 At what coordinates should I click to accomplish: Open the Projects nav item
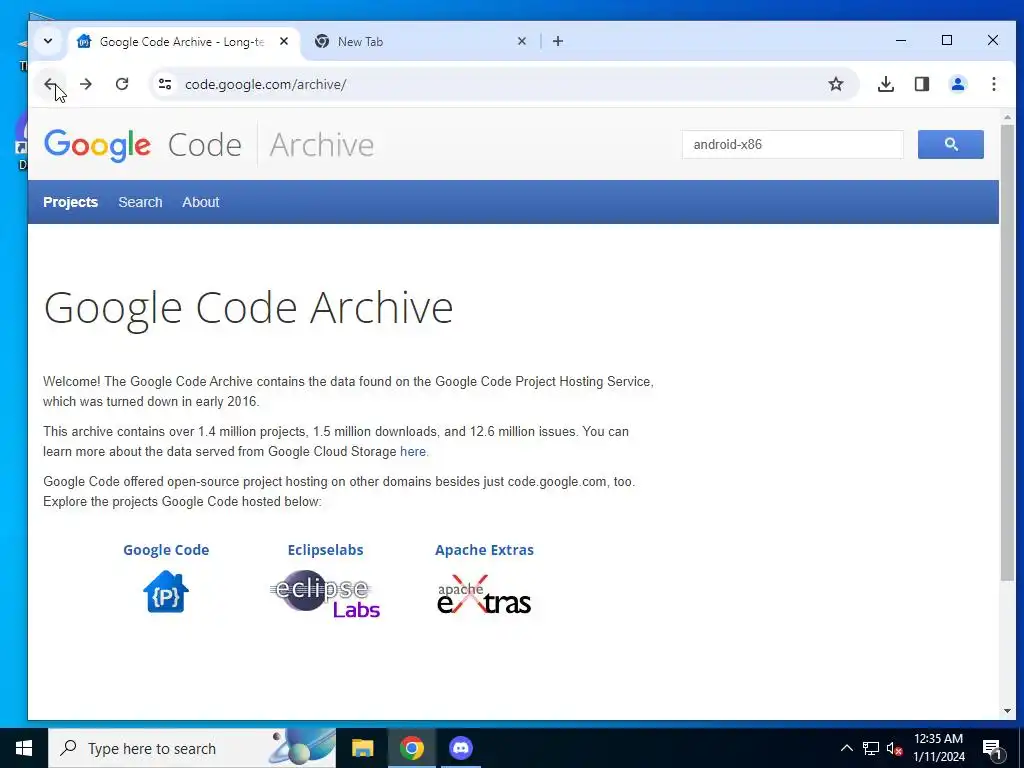click(71, 202)
